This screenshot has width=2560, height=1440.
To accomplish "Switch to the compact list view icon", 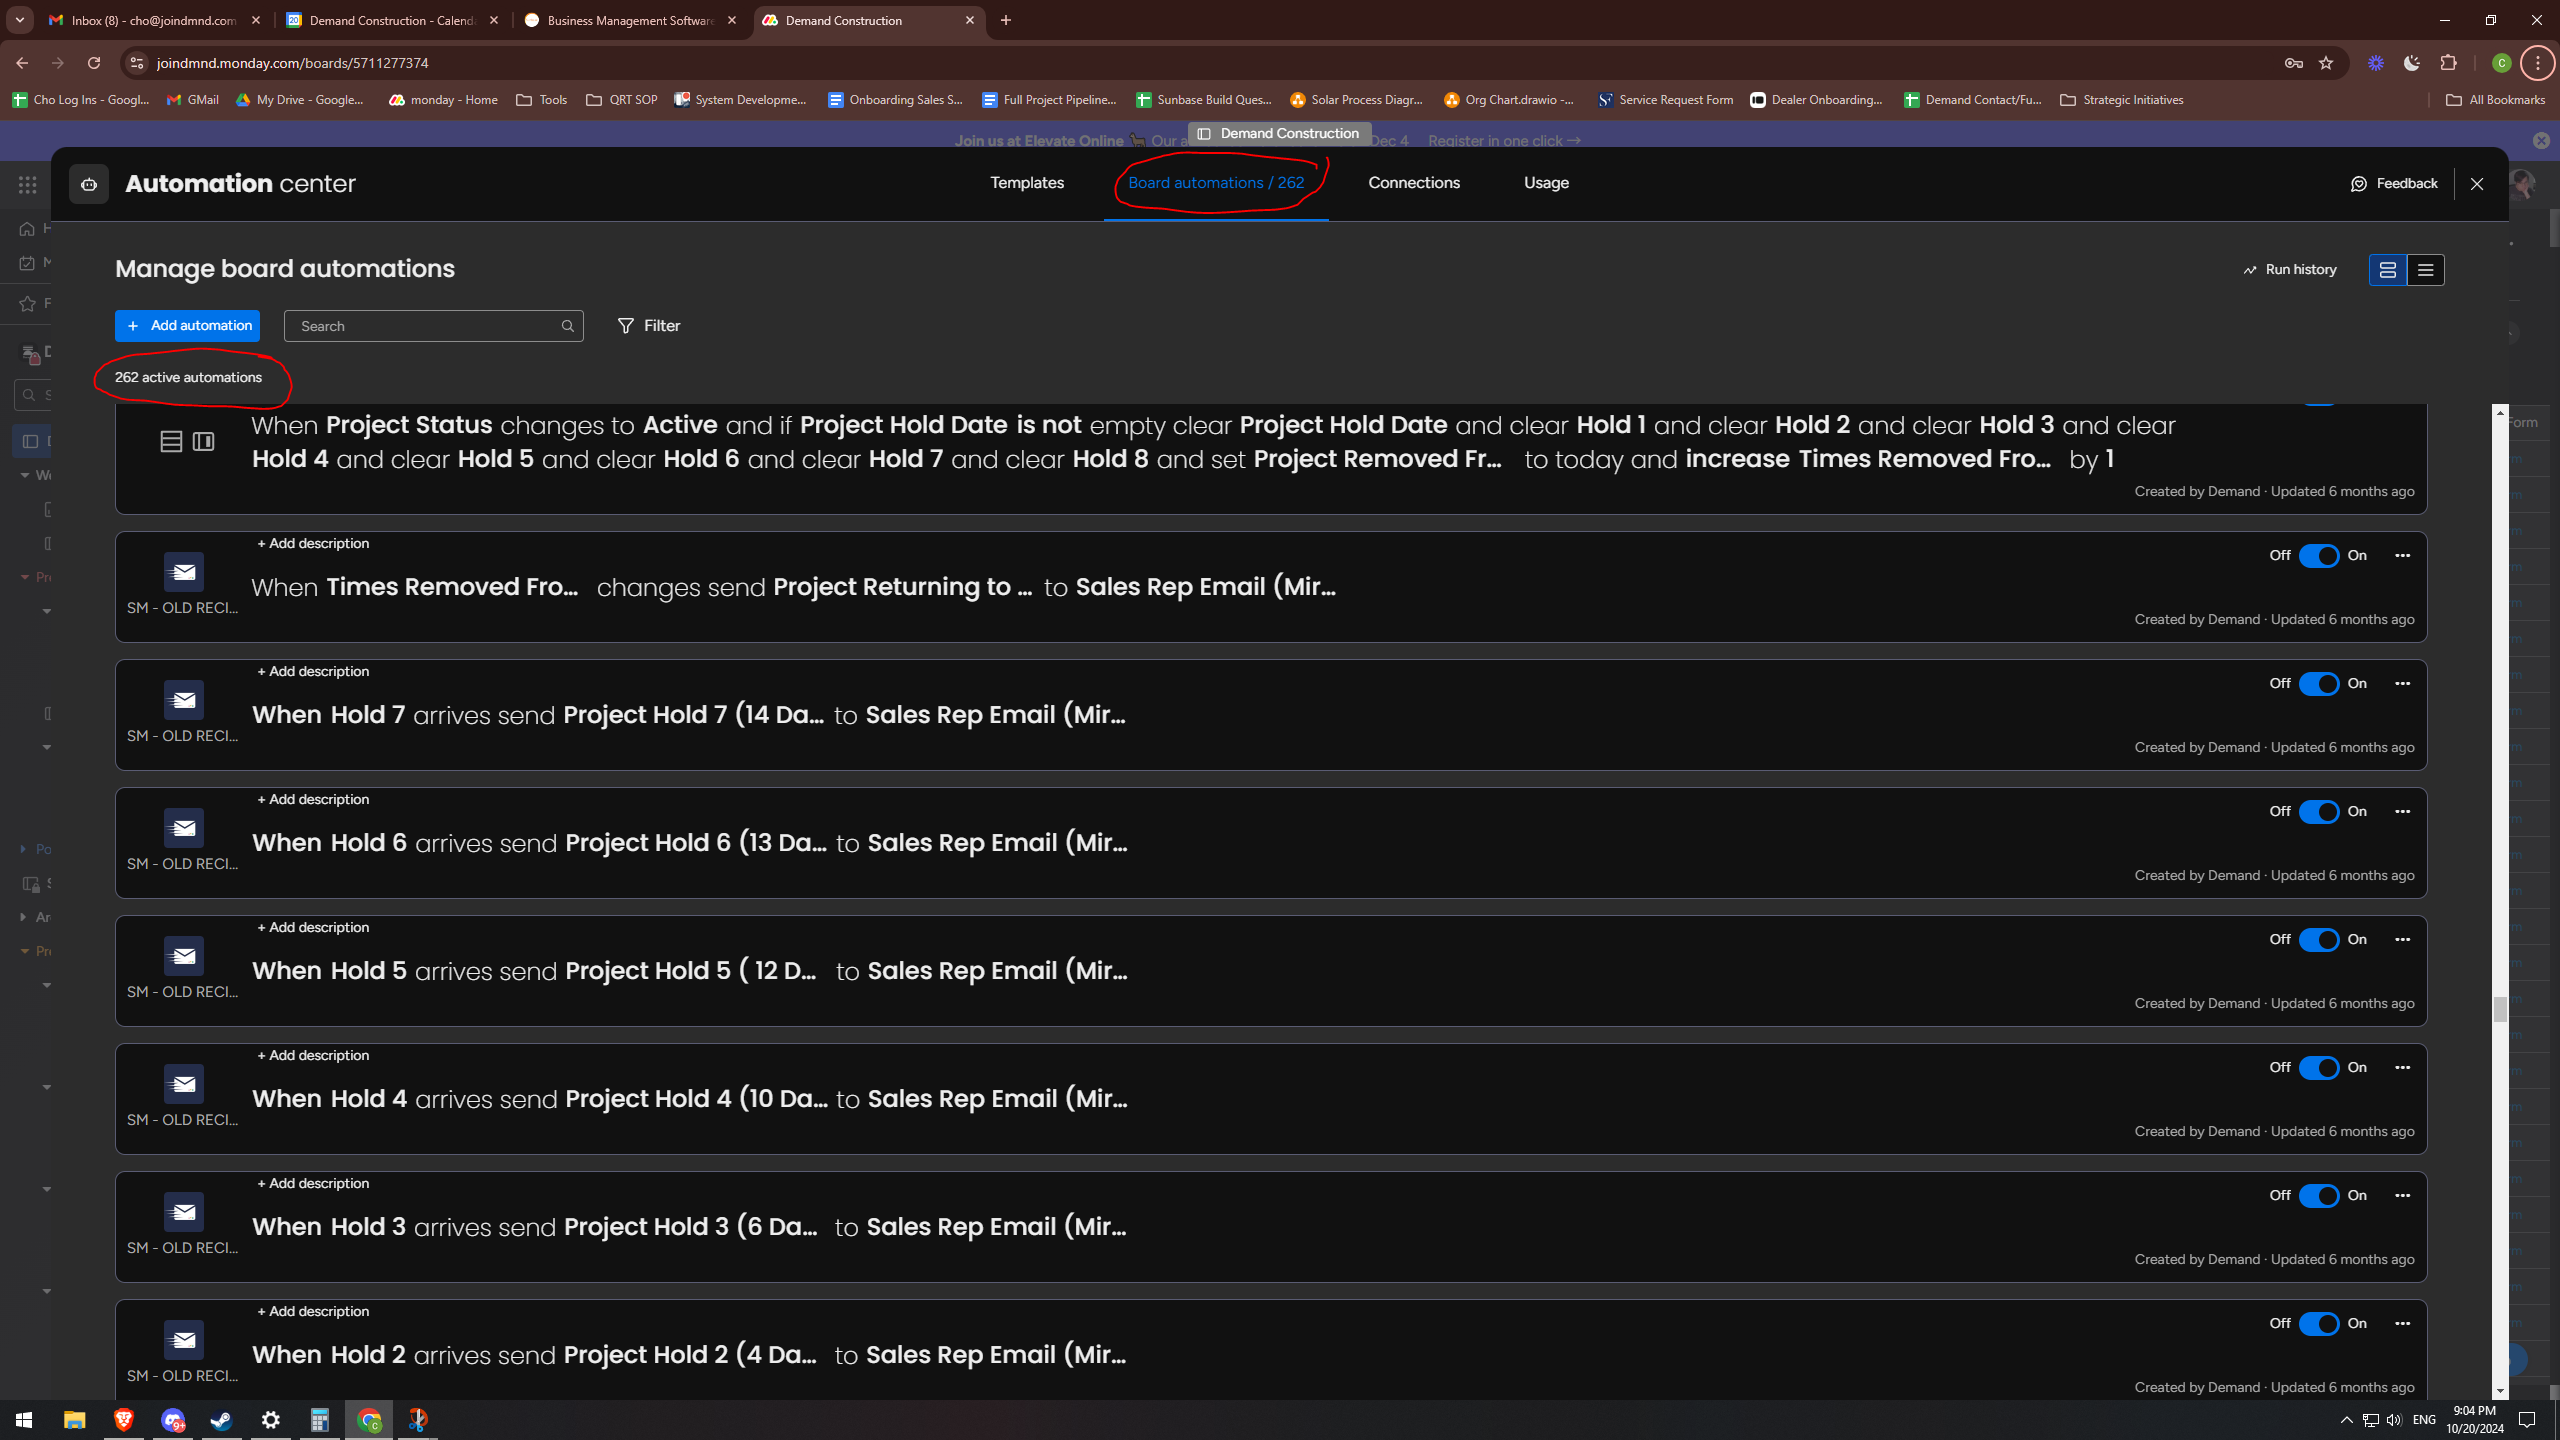I will (2425, 270).
